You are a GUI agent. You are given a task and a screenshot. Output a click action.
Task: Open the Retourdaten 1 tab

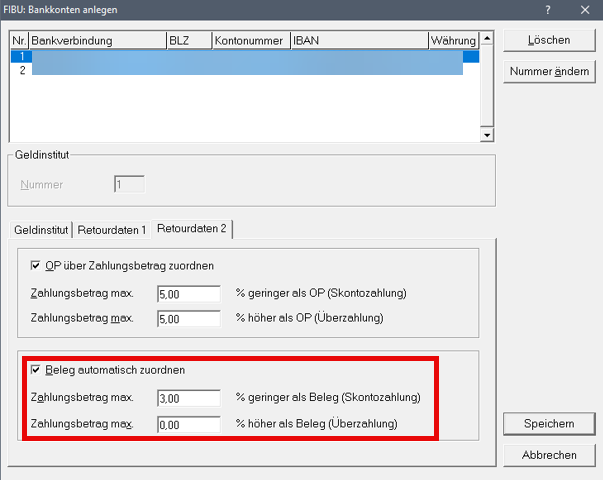point(111,229)
